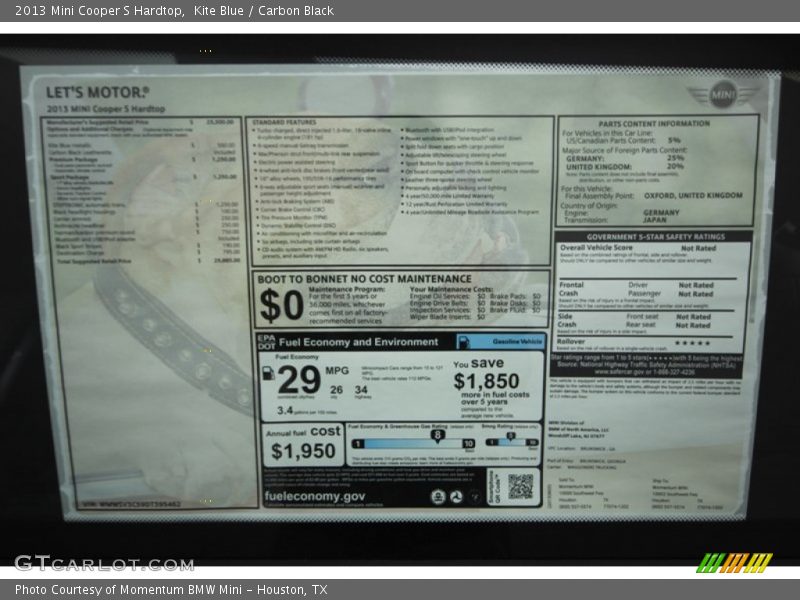Click the rollover star rating row
This screenshot has width=800, height=600.
tap(651, 342)
